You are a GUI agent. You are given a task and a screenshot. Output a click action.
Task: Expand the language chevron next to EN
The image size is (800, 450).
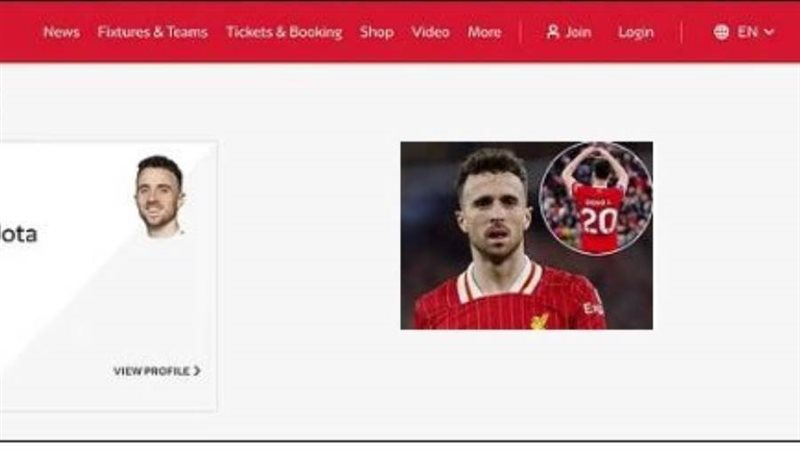(769, 33)
